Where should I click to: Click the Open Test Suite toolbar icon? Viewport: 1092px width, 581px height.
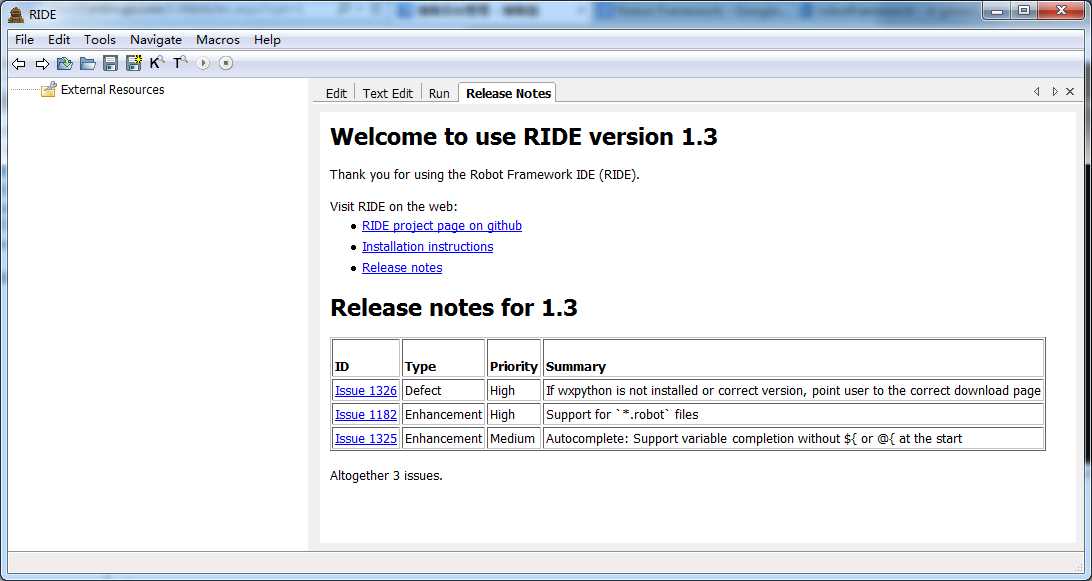pos(65,63)
